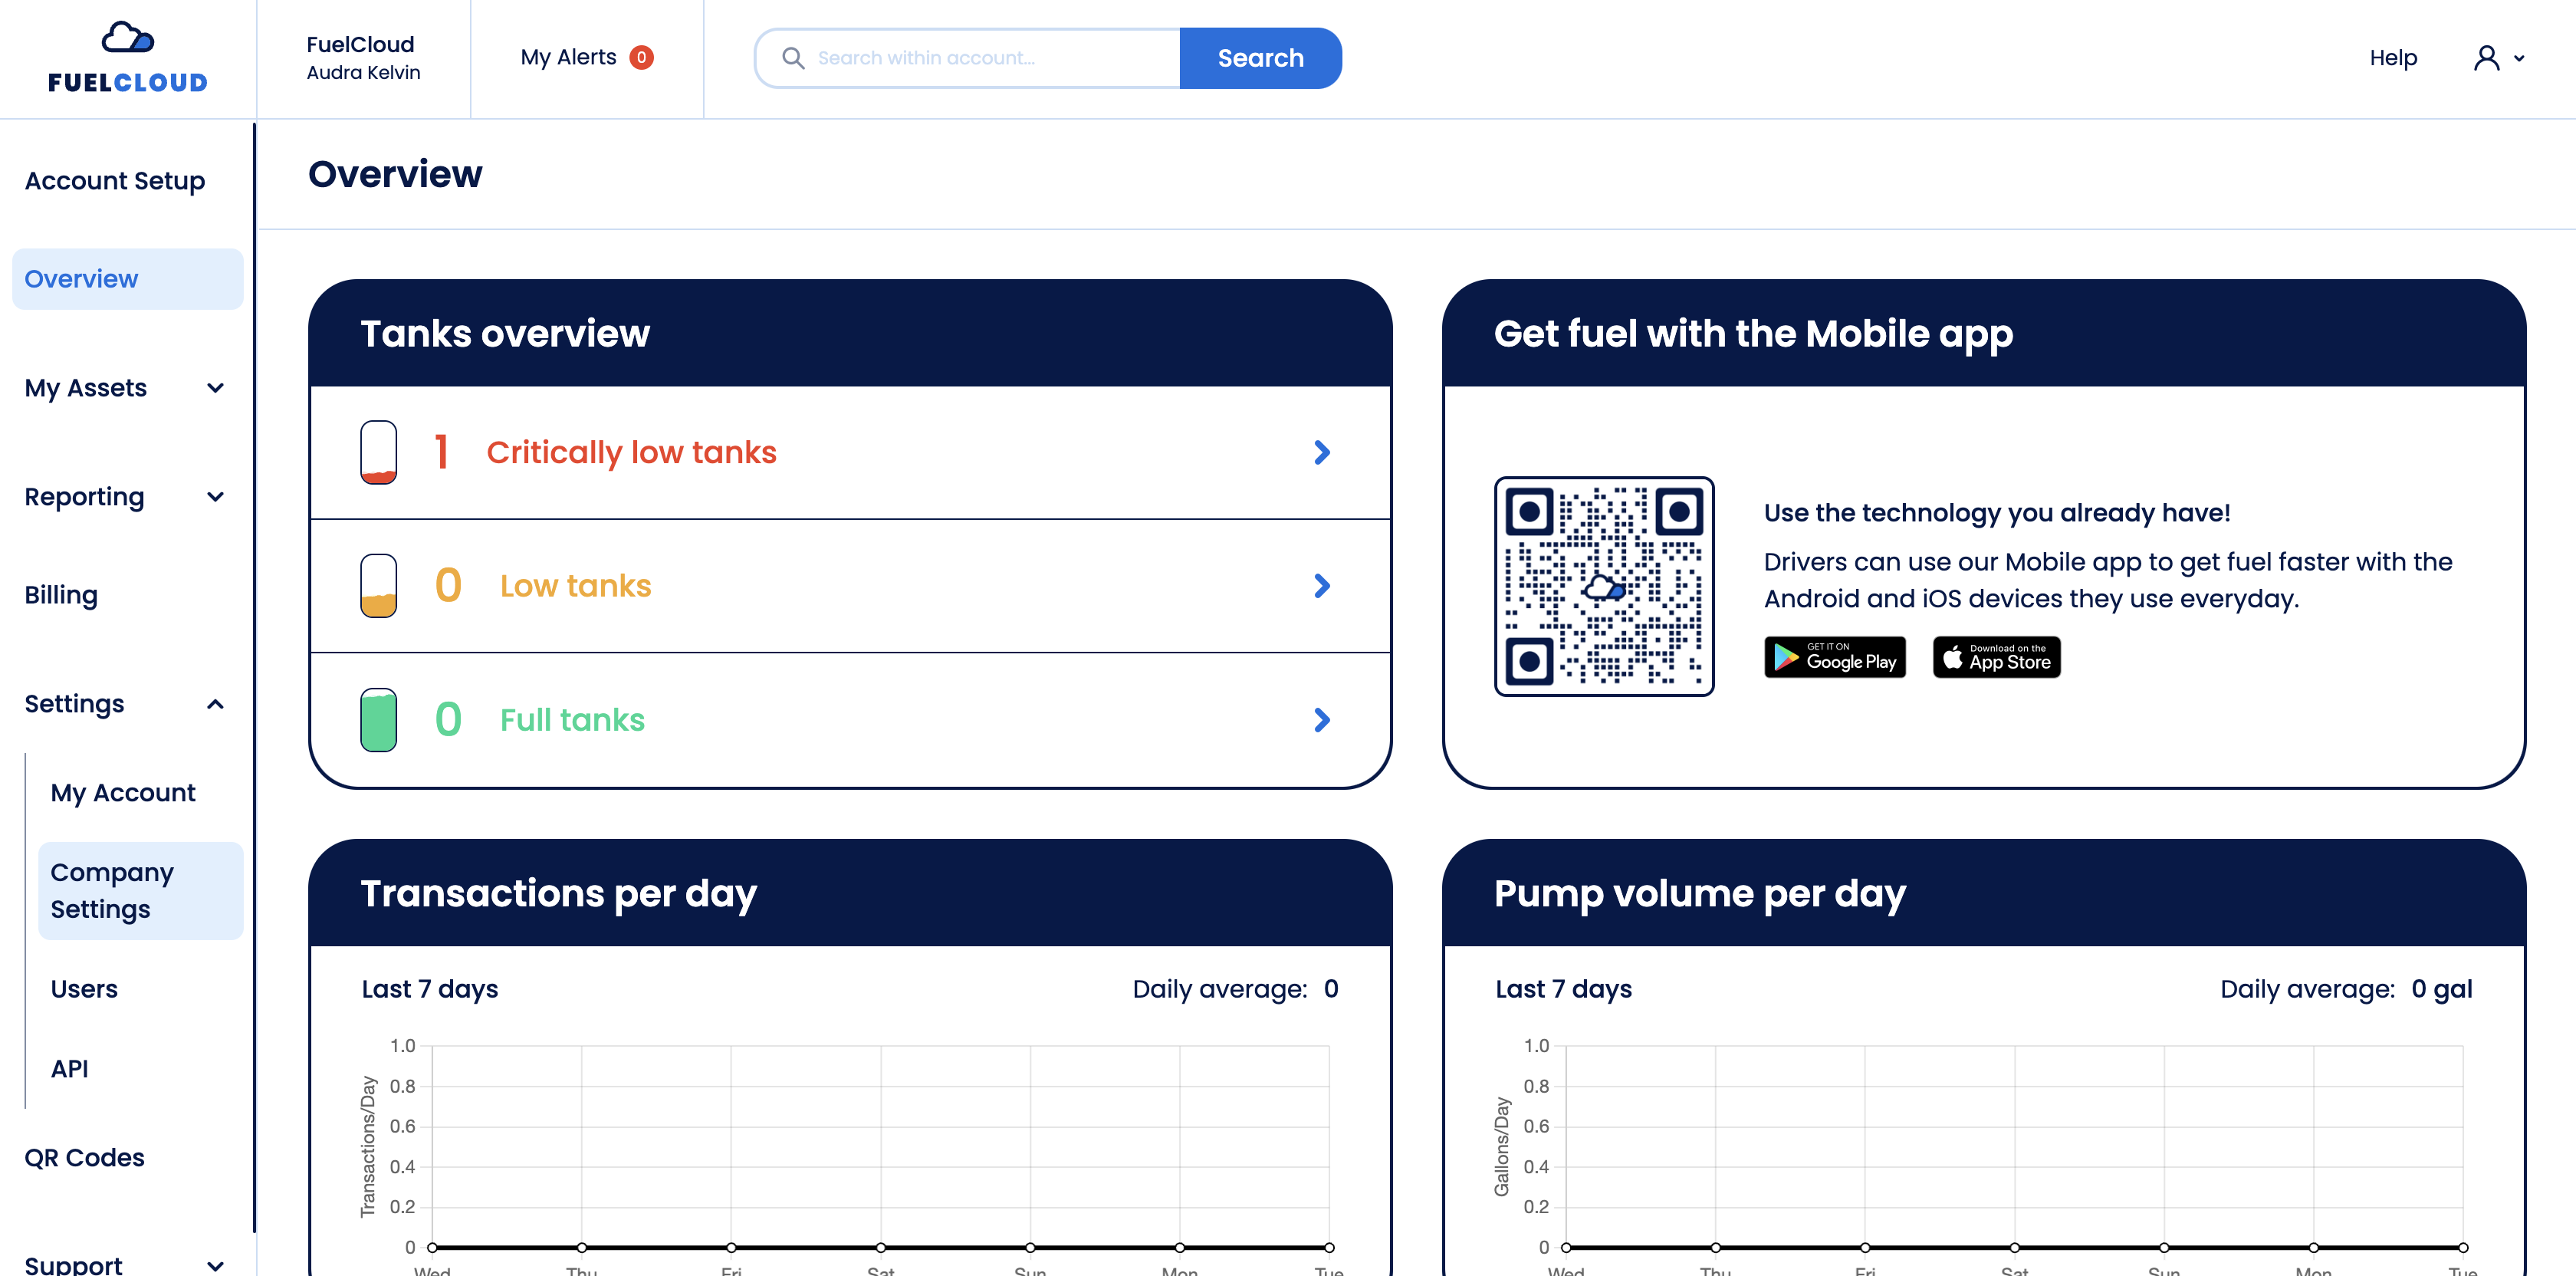Go to the Billing page
Image resolution: width=2576 pixels, height=1276 pixels.
pos(61,595)
